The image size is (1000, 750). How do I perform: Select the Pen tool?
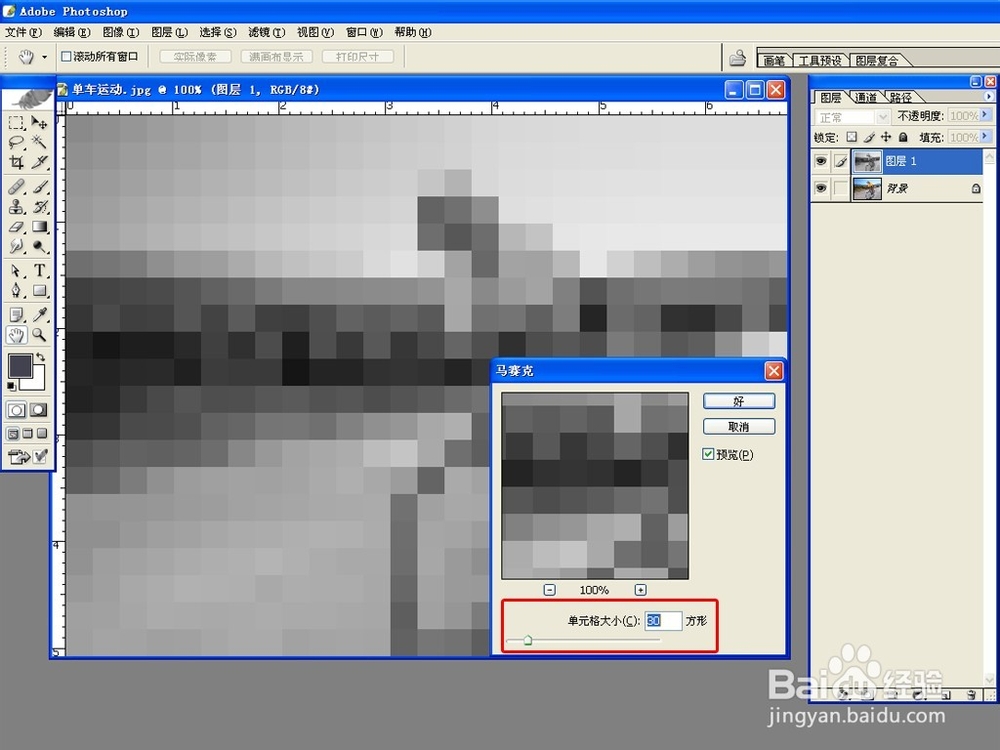(x=17, y=291)
